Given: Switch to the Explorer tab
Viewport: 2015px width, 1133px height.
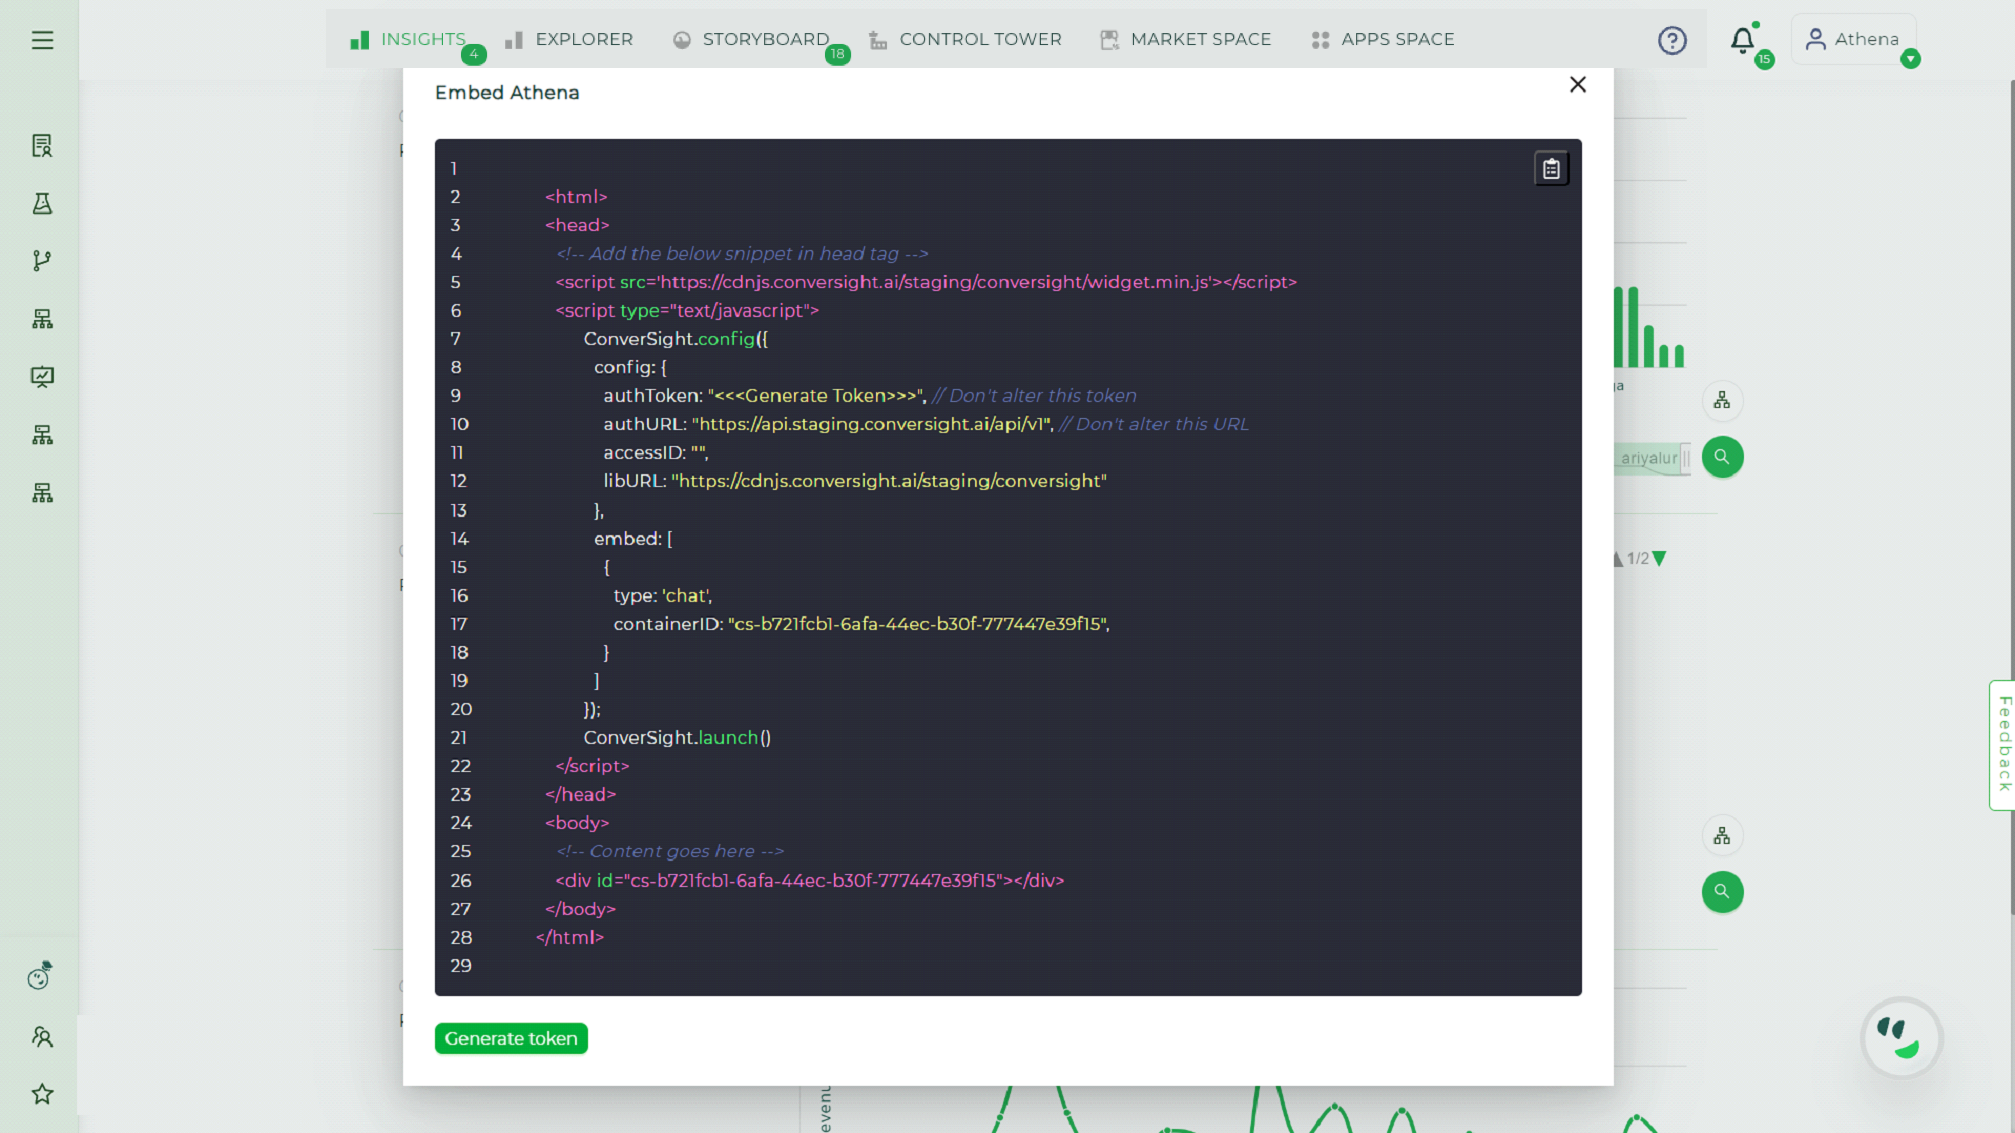Looking at the screenshot, I should (569, 40).
